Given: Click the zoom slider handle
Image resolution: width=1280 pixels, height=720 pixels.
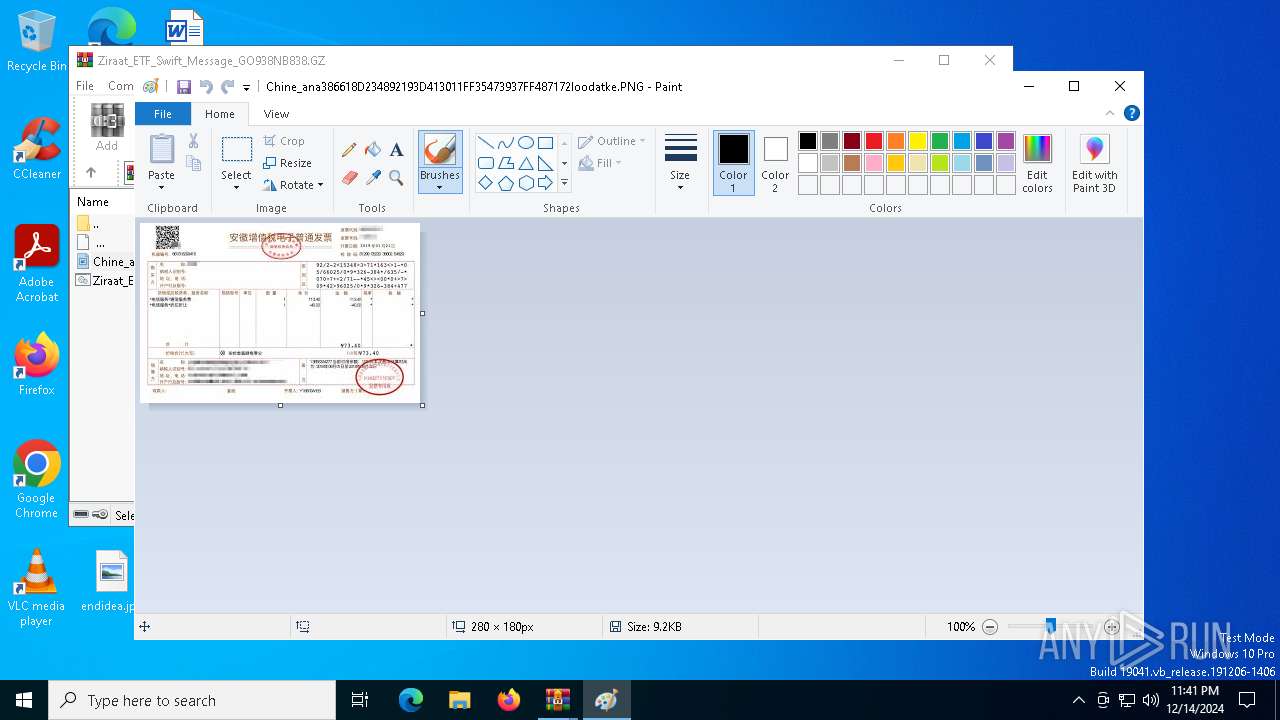Looking at the screenshot, I should pyautogui.click(x=1050, y=627).
